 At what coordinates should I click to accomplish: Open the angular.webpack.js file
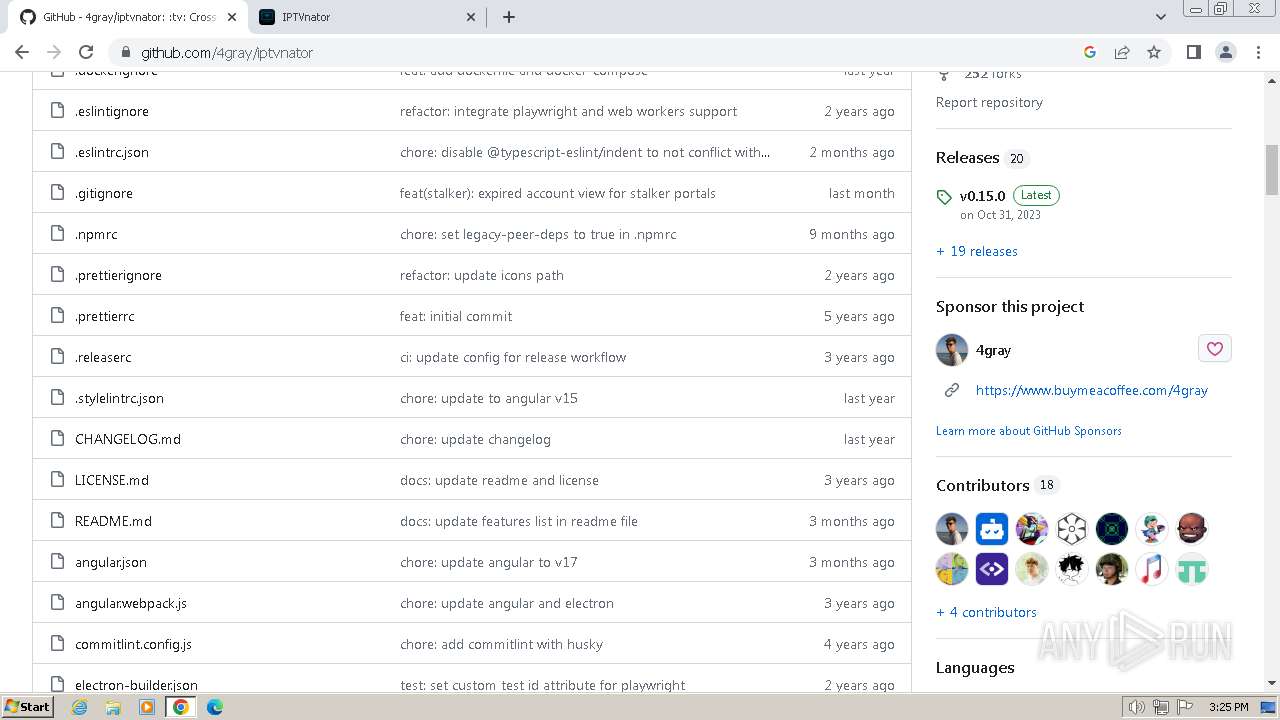pos(131,603)
